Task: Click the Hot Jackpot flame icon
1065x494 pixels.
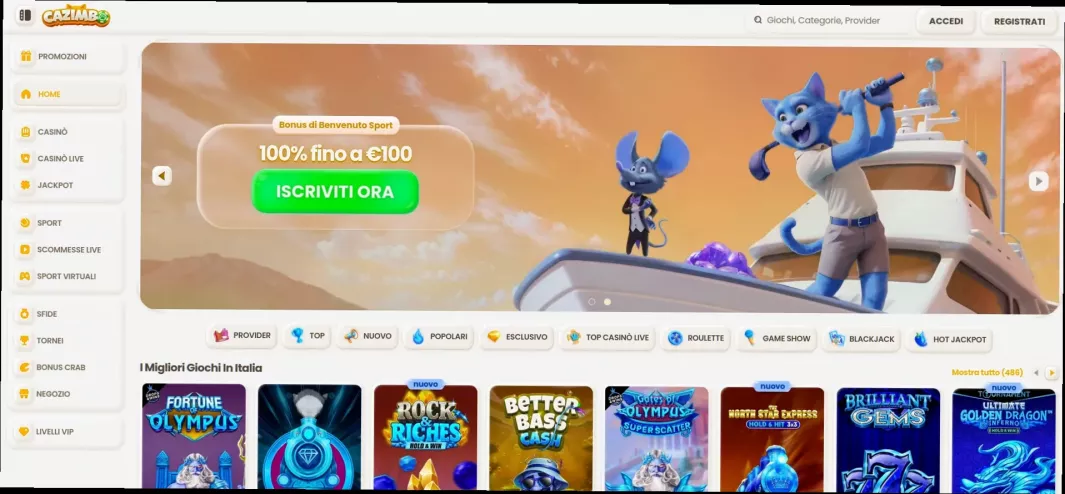Action: (x=921, y=339)
